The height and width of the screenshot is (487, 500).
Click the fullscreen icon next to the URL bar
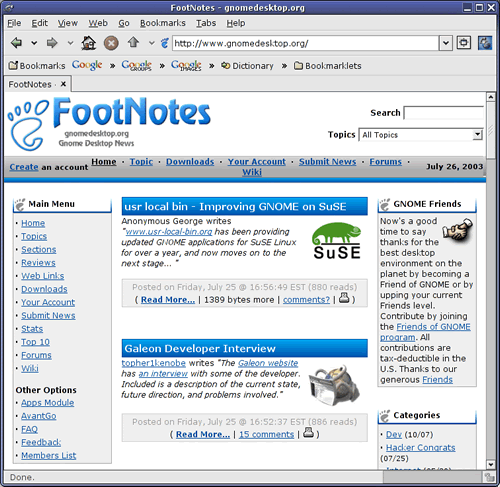463,43
